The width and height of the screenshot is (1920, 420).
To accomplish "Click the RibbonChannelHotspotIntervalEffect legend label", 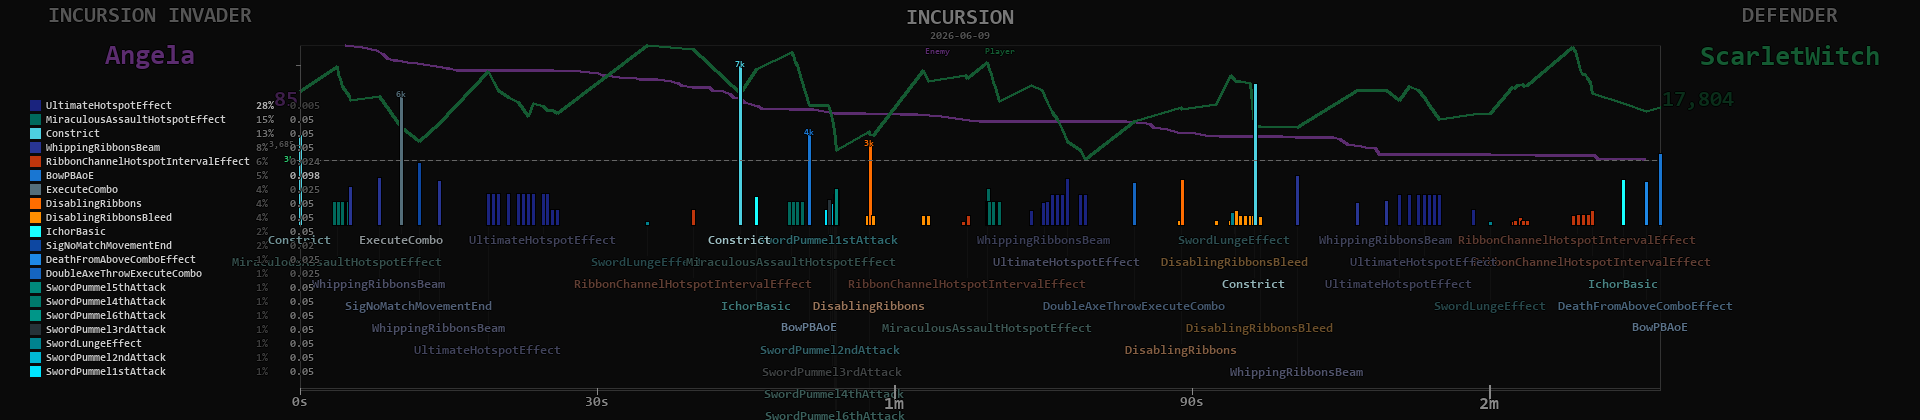I will click(148, 161).
